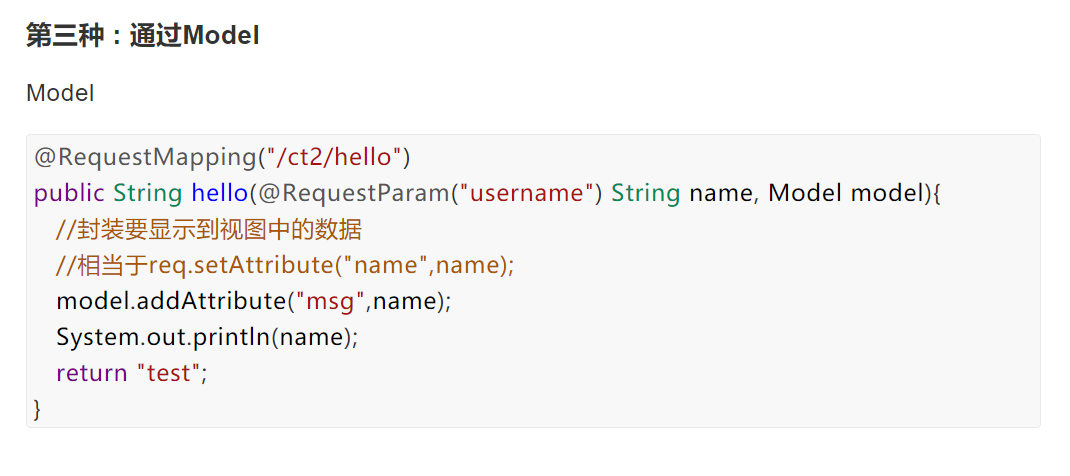Viewport: 1070px width, 476px height.
Task: Click the String type before the name parameter
Action: (x=646, y=193)
